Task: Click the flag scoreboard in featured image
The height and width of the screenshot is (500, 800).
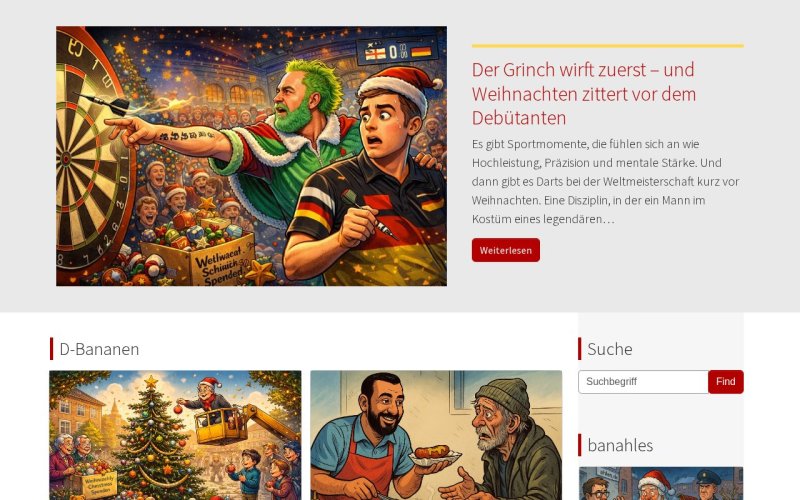Action: tap(397, 52)
